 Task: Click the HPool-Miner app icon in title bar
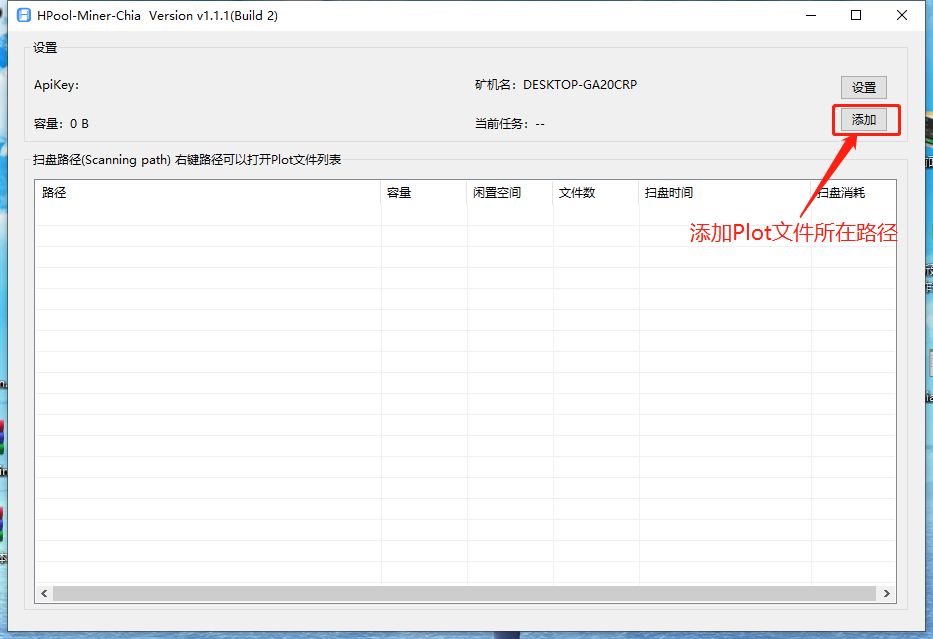coord(24,15)
